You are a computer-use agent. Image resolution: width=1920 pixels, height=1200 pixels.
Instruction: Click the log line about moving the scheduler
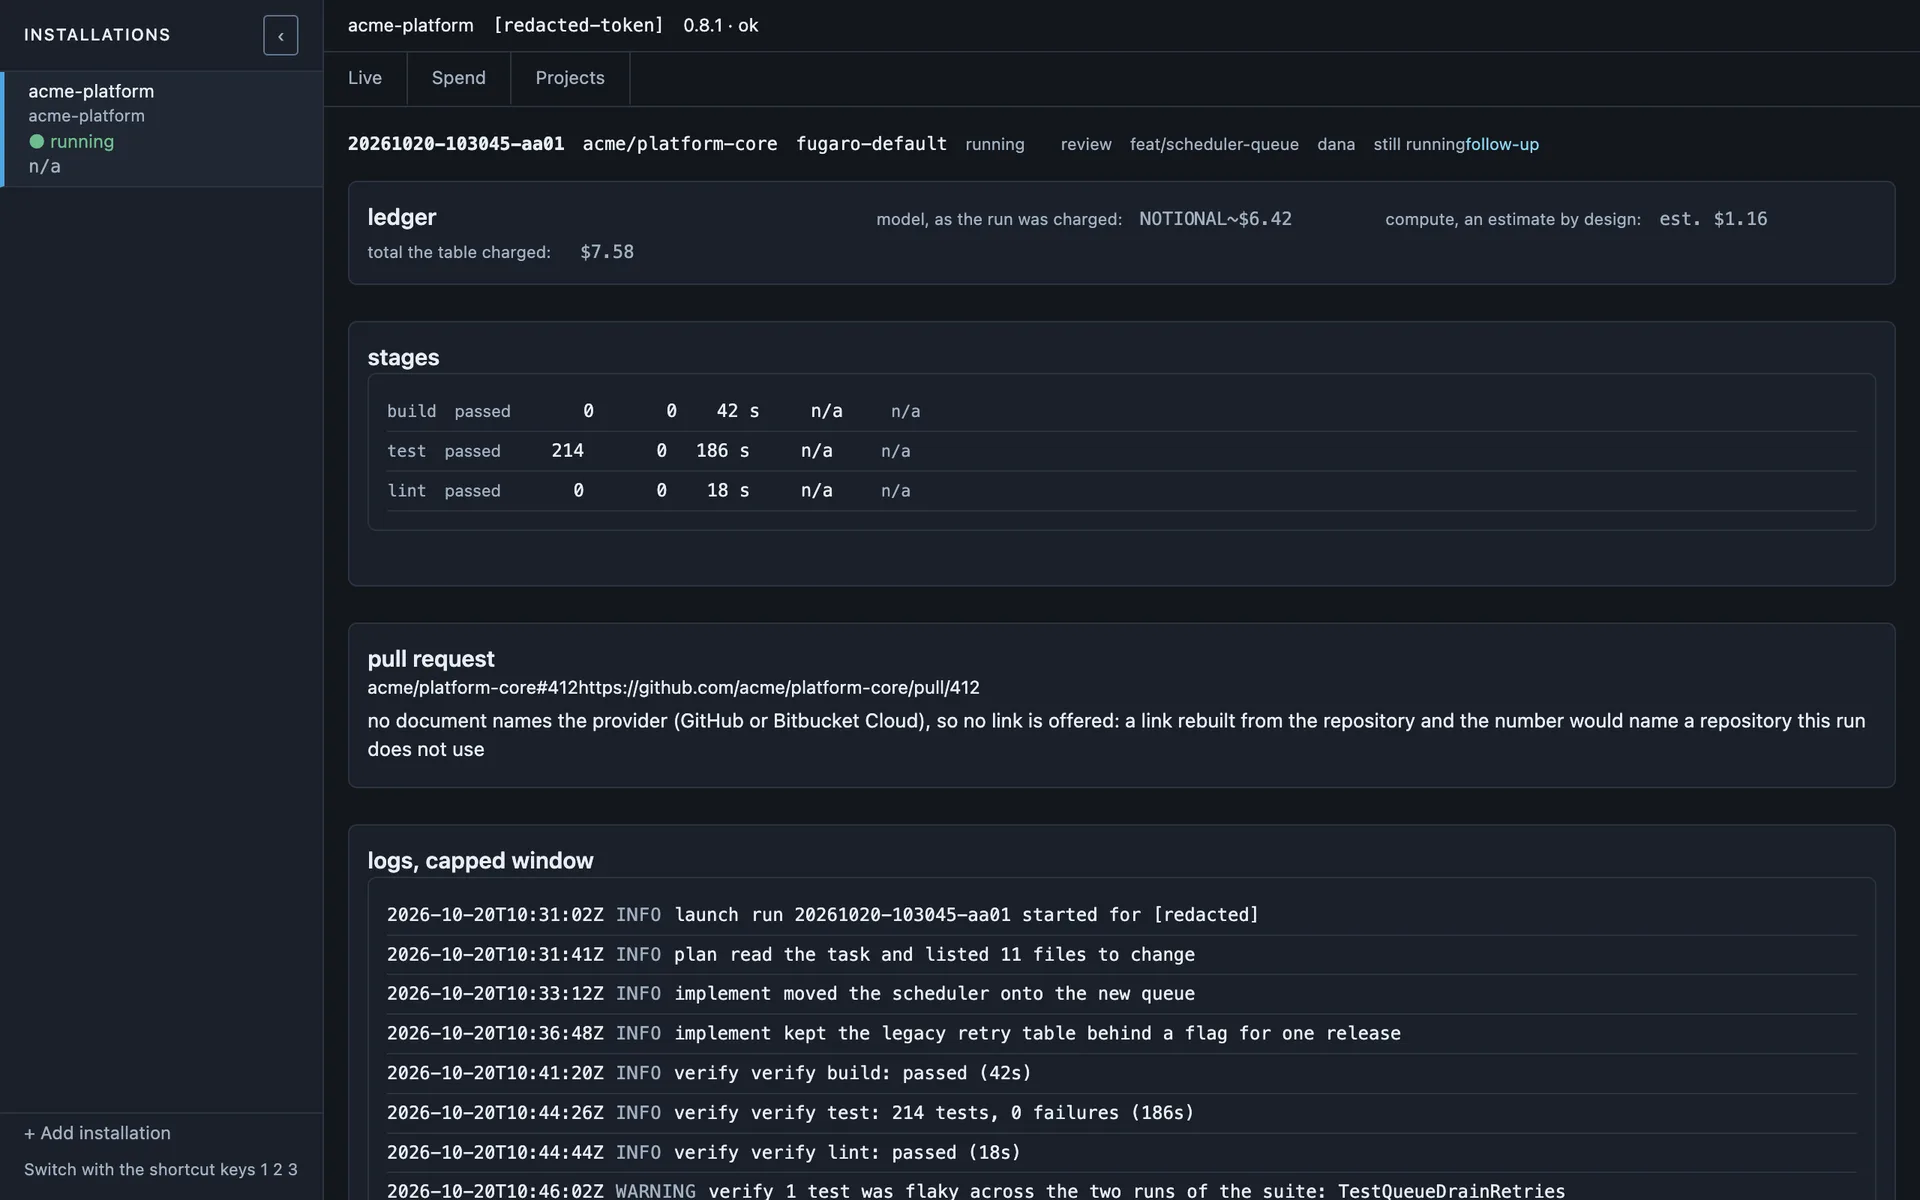pos(1121,994)
